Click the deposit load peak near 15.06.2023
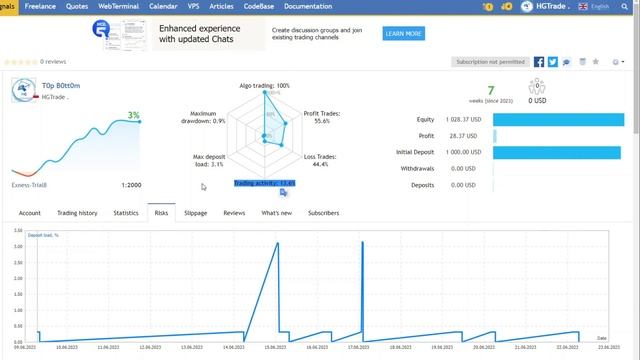The height and width of the screenshot is (360, 640). tap(278, 244)
